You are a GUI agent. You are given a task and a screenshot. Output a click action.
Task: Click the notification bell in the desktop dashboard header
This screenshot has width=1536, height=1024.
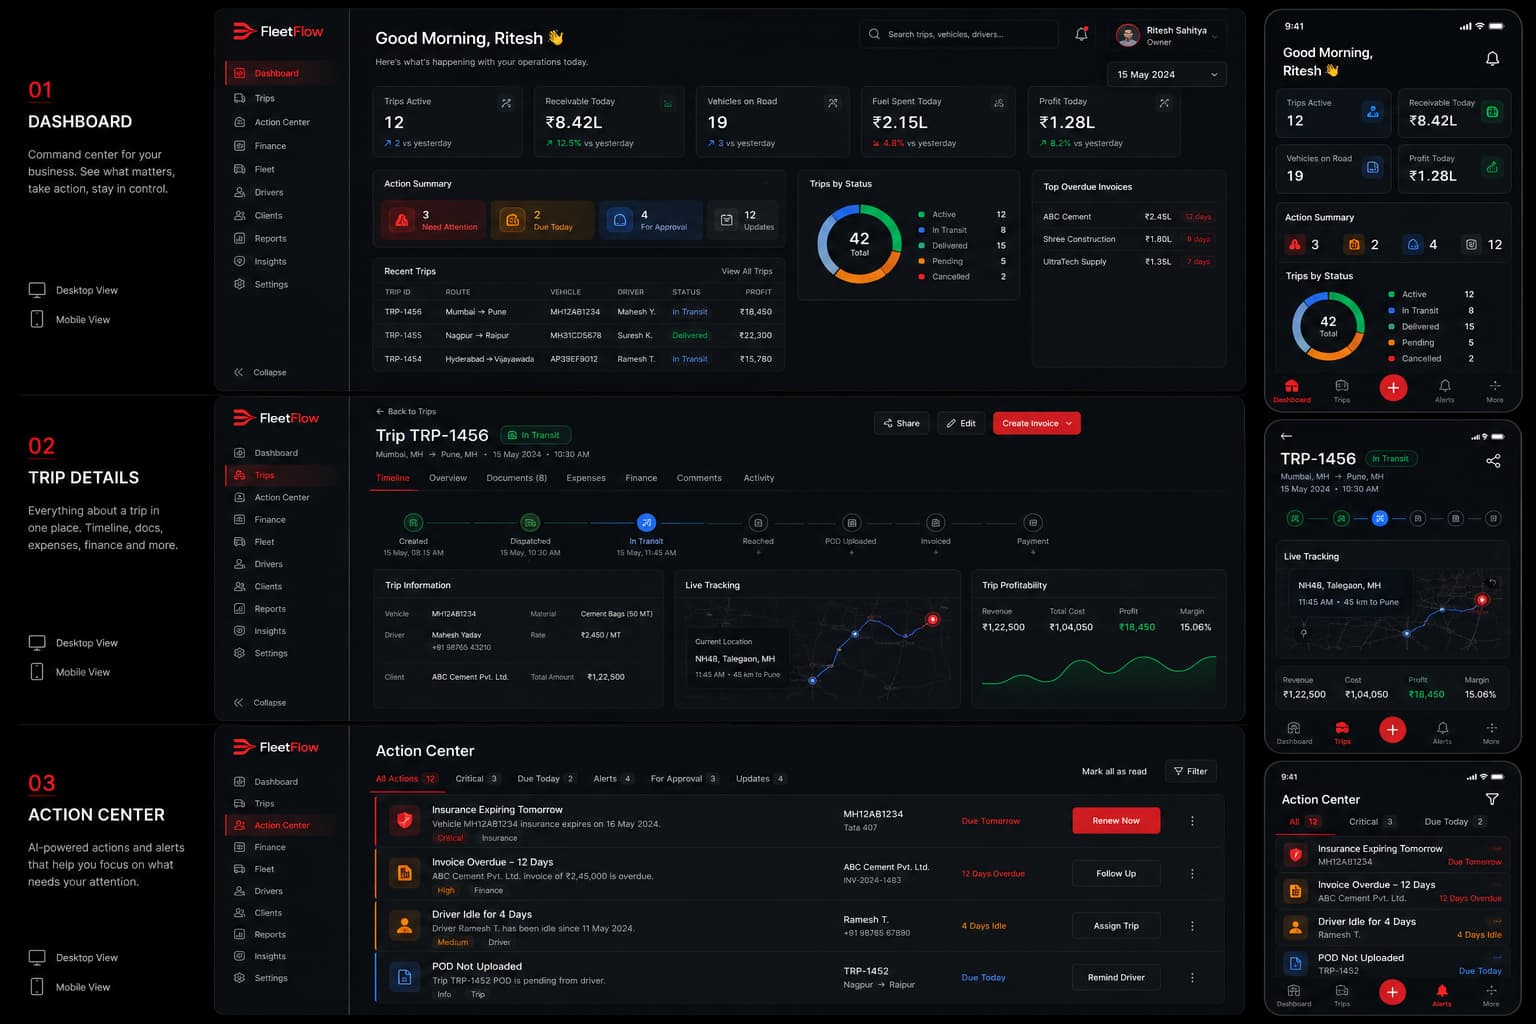click(x=1081, y=34)
